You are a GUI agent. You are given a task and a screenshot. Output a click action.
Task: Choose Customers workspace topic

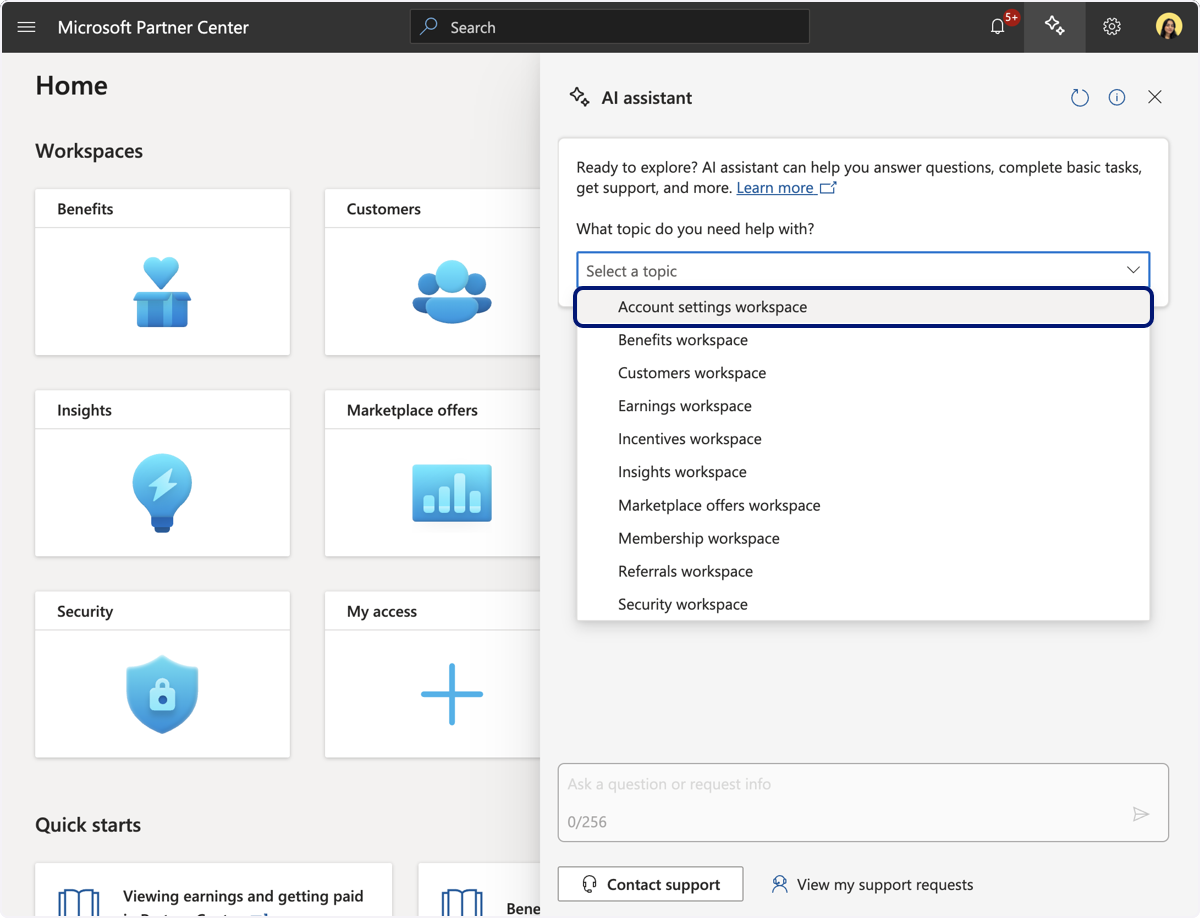863,373
